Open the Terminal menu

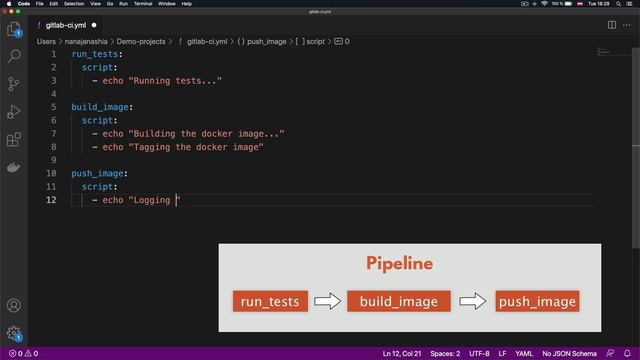click(x=143, y=4)
